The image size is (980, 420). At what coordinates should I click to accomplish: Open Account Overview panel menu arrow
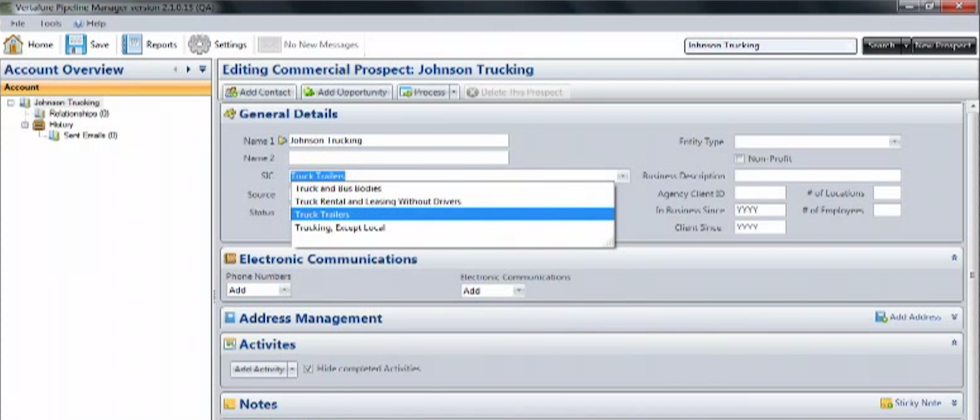202,69
